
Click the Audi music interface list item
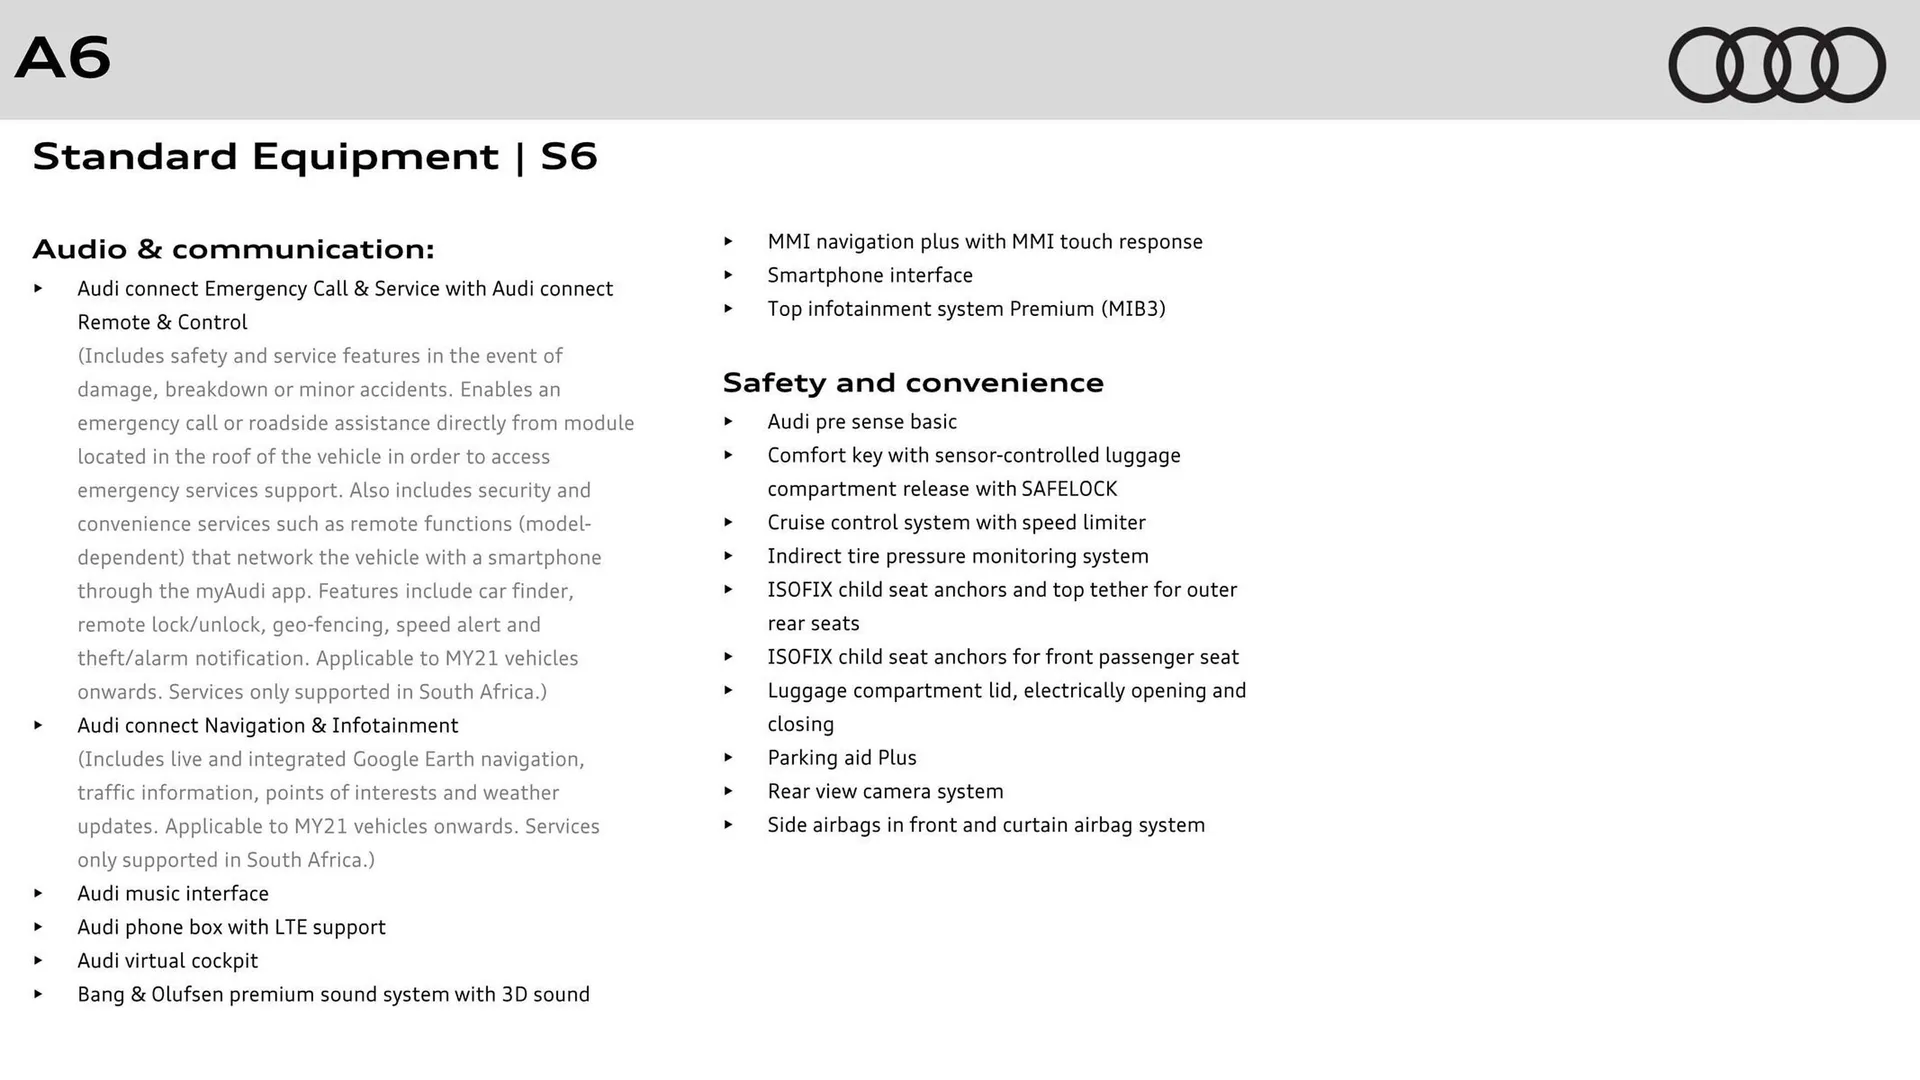point(174,893)
